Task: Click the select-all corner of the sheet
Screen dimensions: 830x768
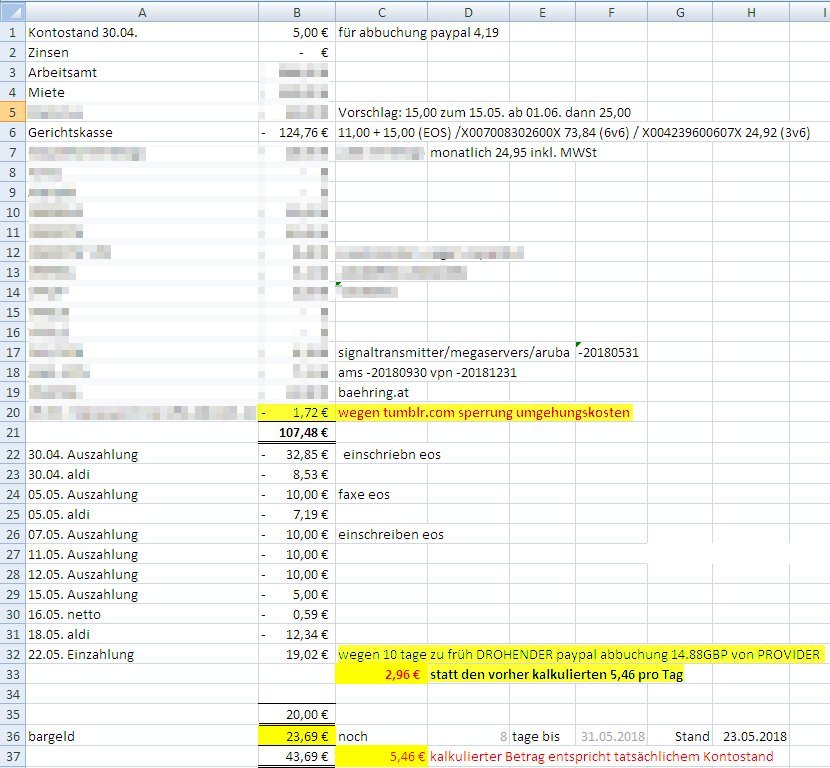Action: 12,11
